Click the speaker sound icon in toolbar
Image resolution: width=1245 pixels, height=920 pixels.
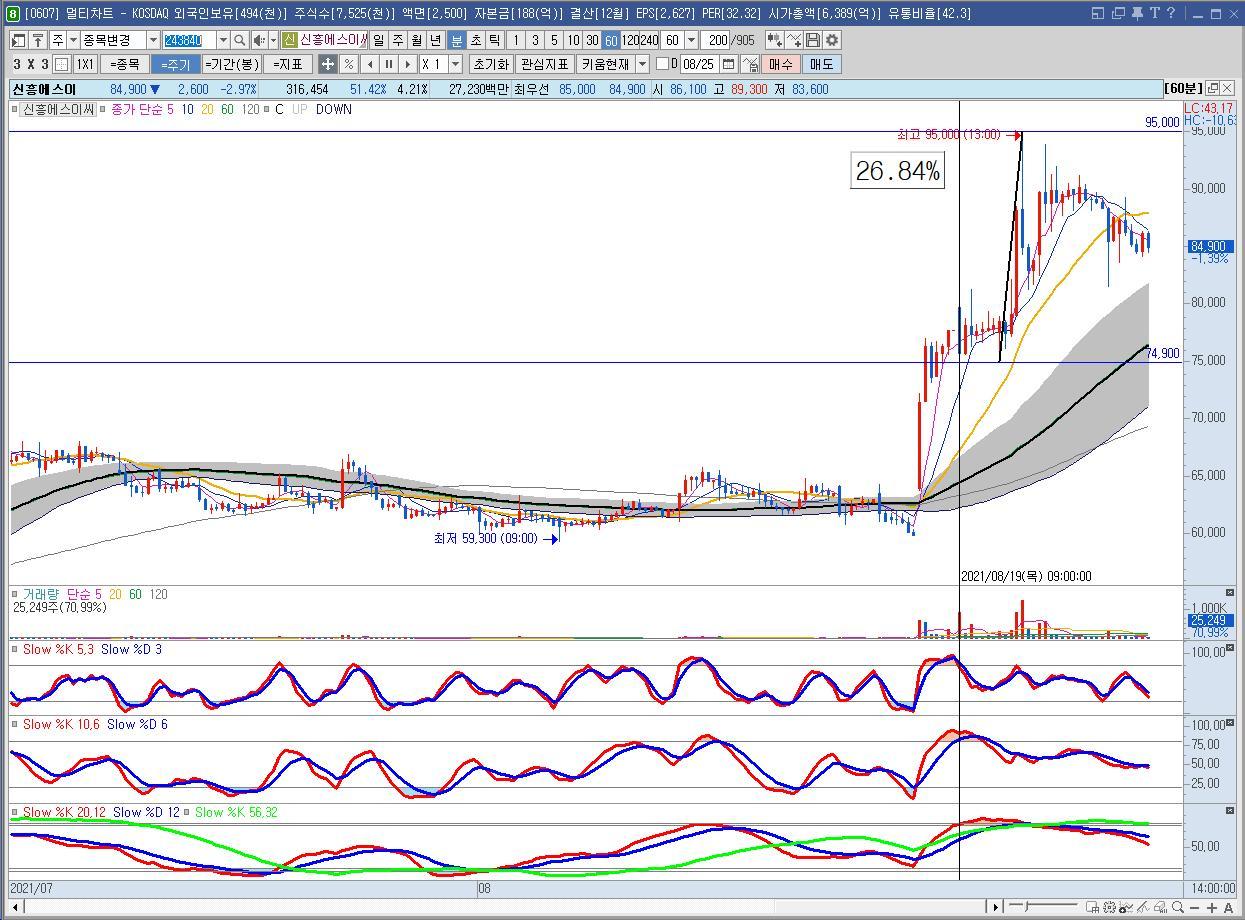pos(258,40)
